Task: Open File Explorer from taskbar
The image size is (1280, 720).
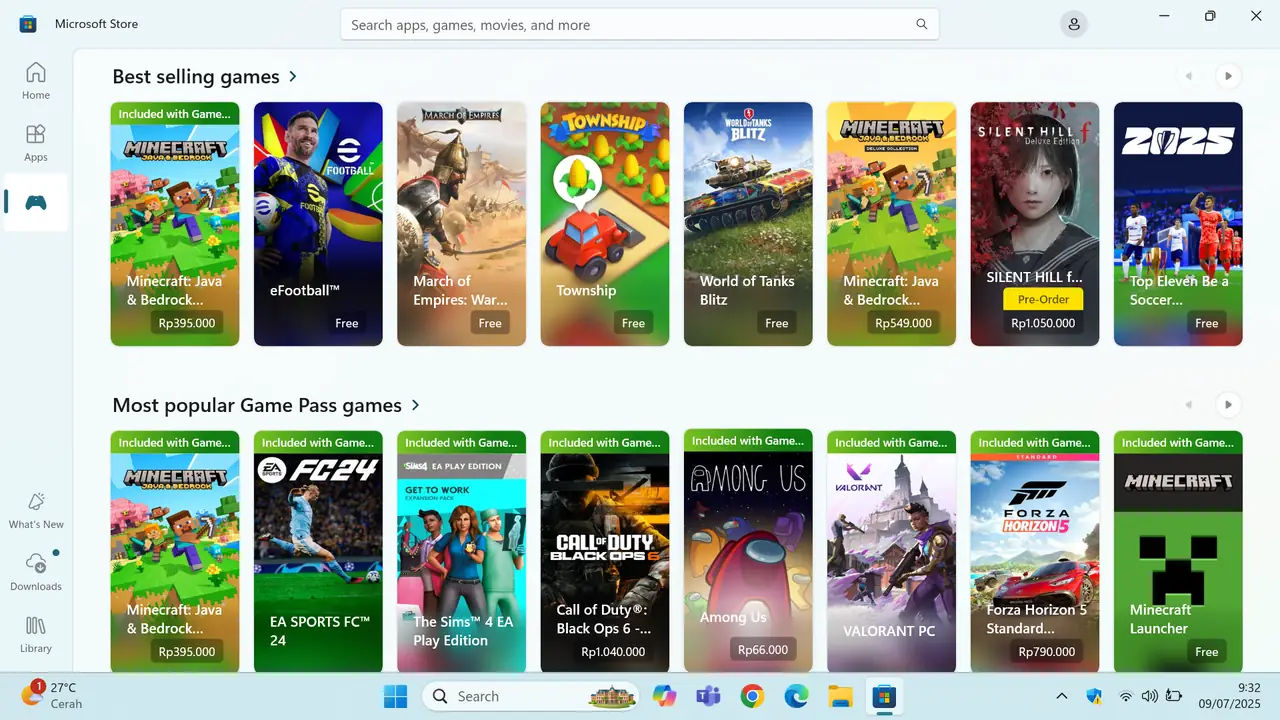Action: coord(840,696)
